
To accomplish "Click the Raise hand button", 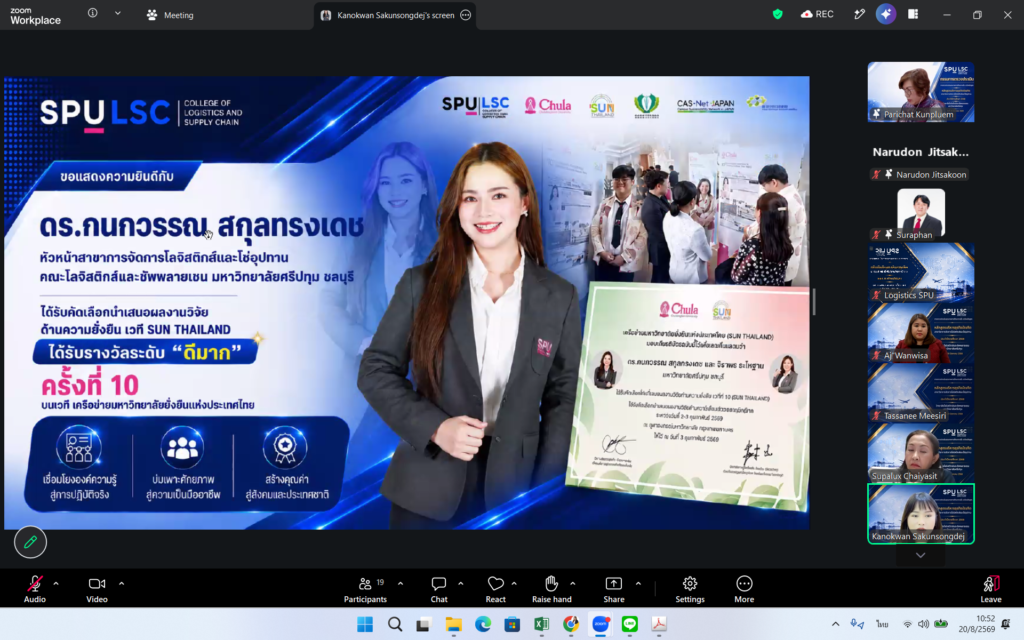I will point(552,588).
